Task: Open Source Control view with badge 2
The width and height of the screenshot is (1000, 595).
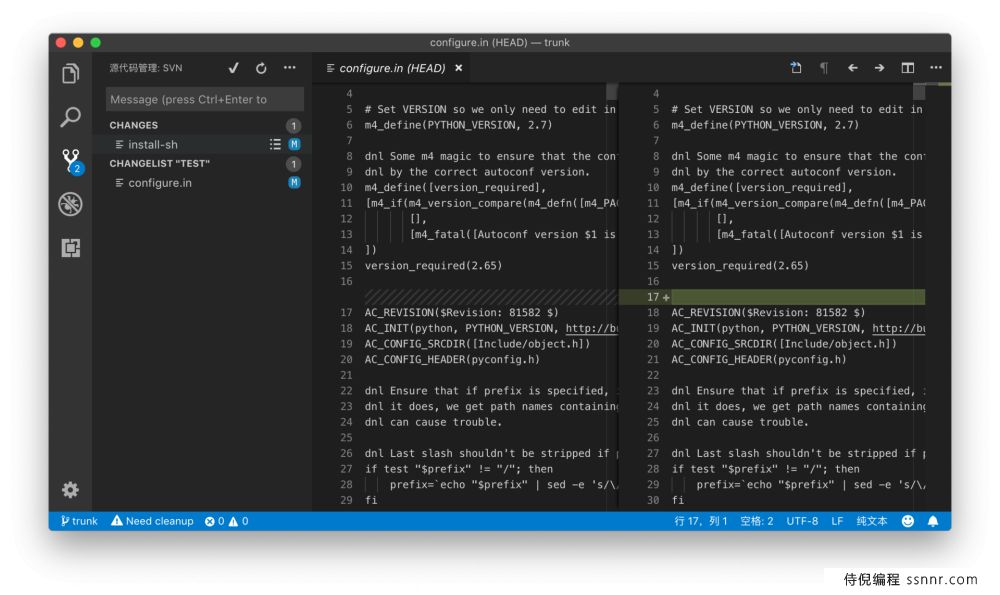Action: (x=71, y=161)
